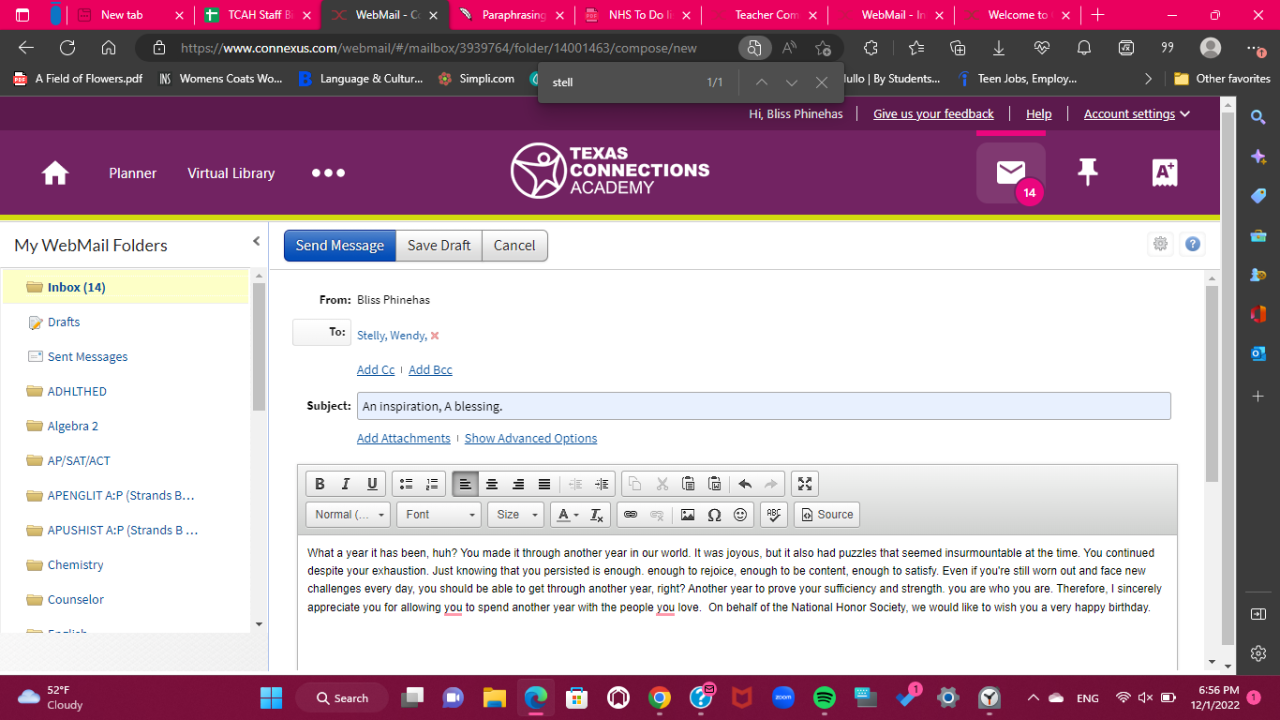The image size is (1280, 720).
Task: Align text left in the editor
Action: (466, 484)
